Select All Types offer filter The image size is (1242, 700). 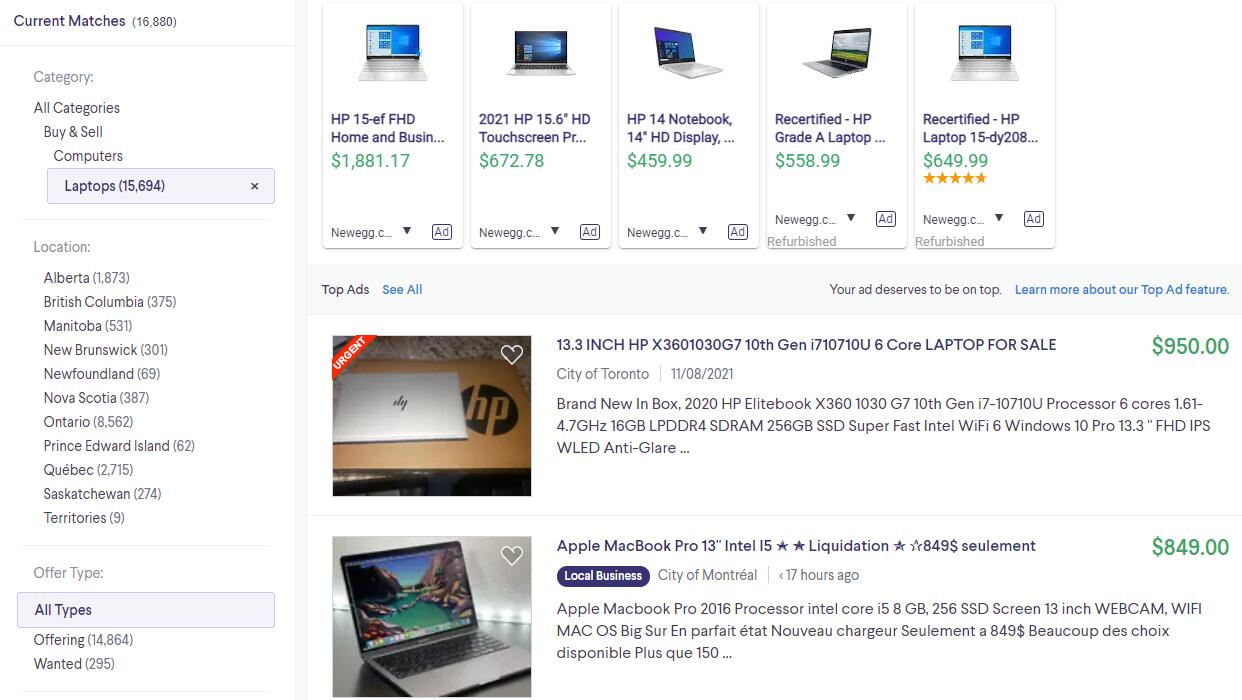tap(146, 610)
